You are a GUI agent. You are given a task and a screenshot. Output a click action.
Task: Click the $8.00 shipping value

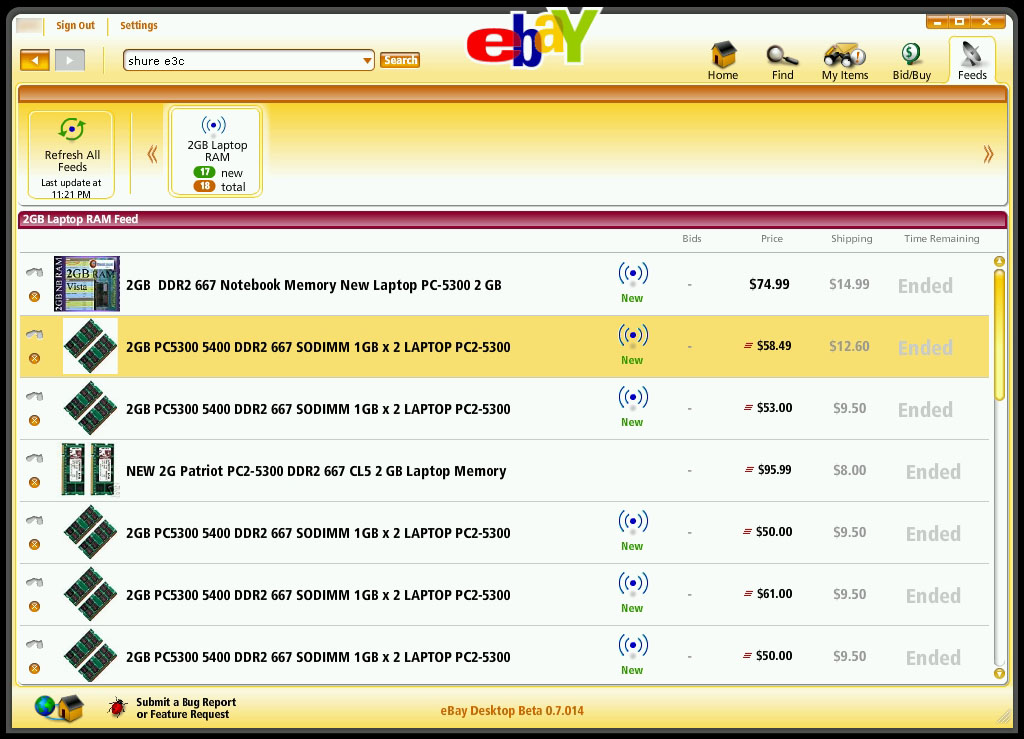point(849,471)
